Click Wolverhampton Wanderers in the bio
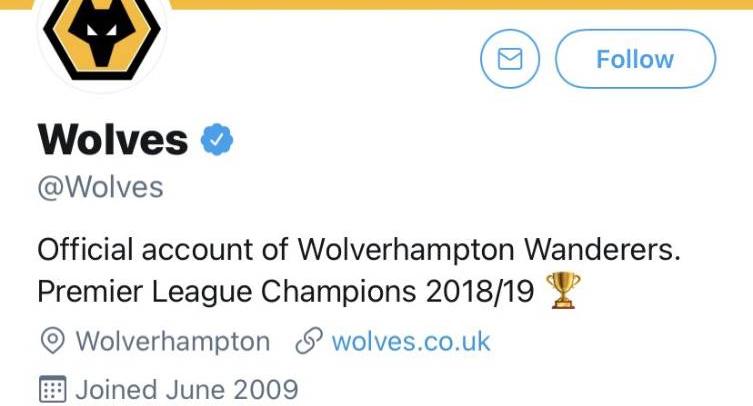 coord(489,250)
